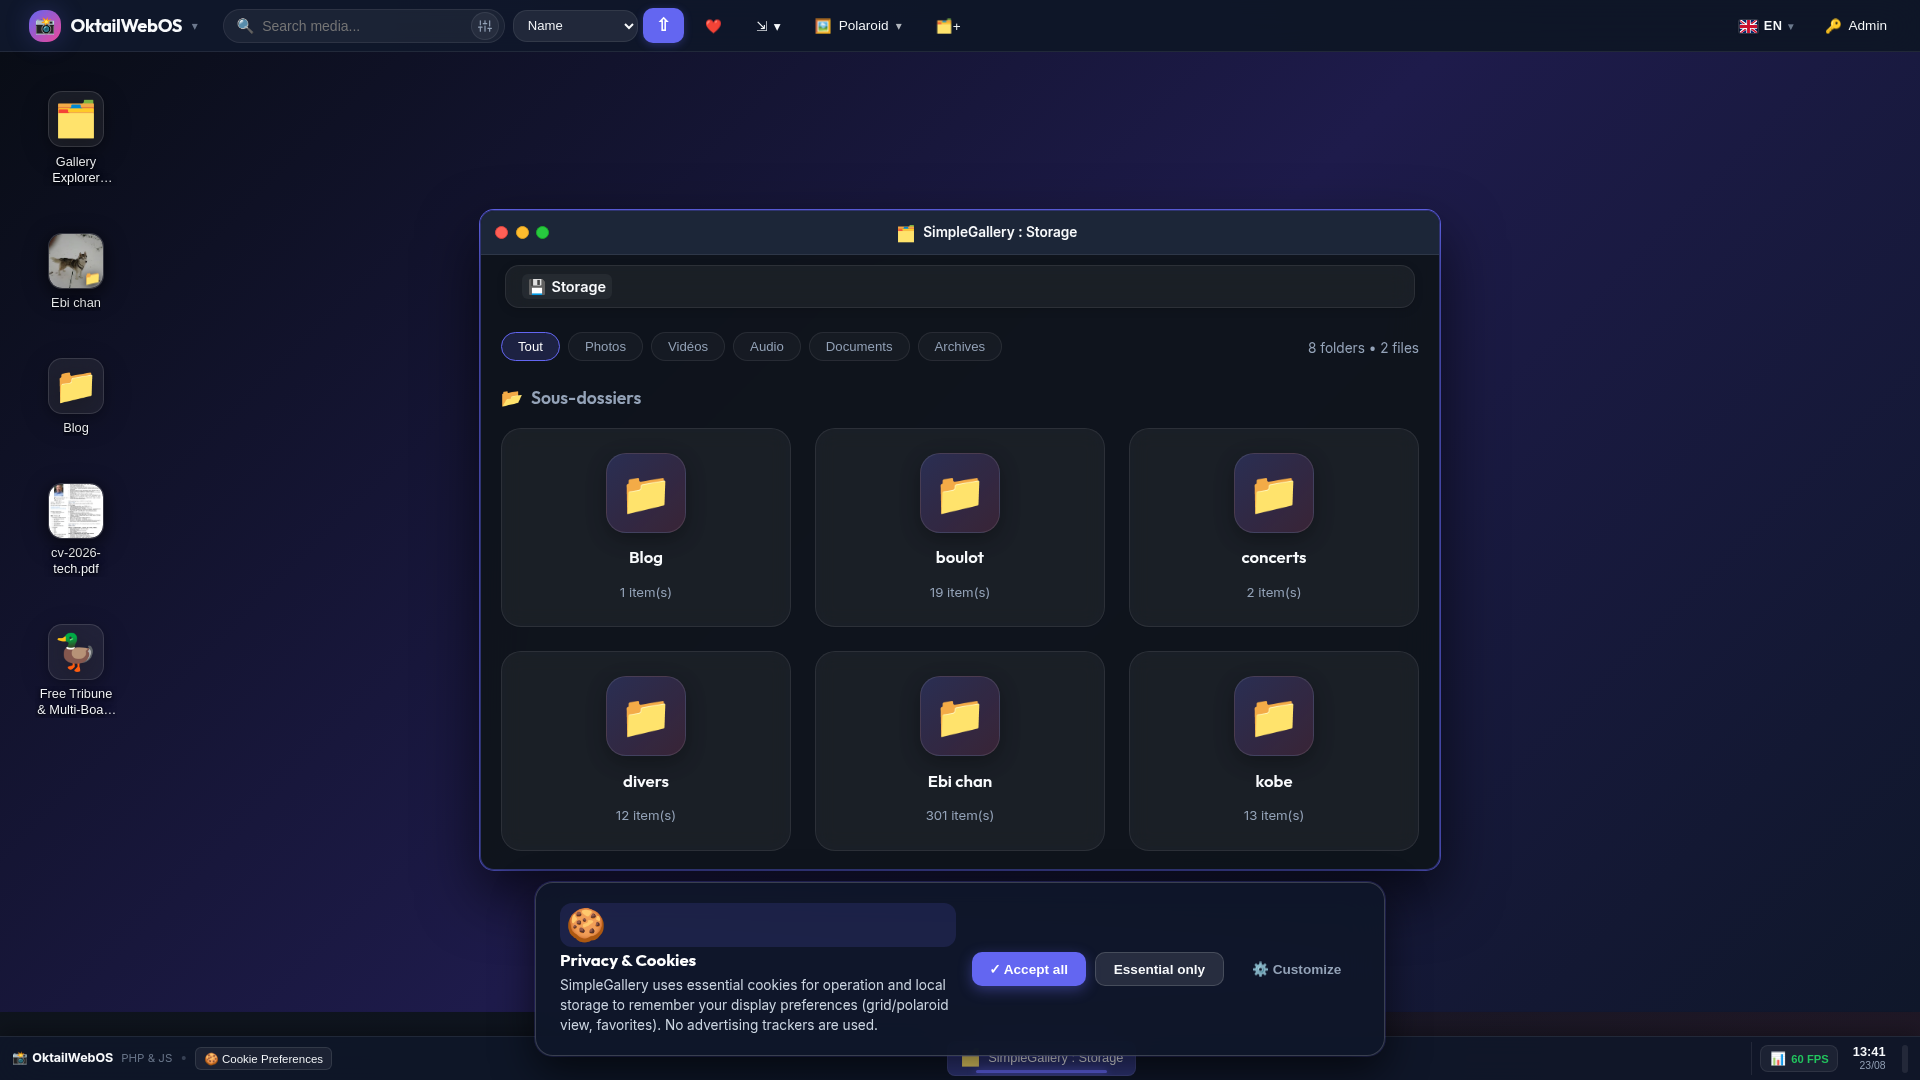1920x1080 pixels.
Task: Expand the thumbnail size dropdown
Action: (768, 26)
